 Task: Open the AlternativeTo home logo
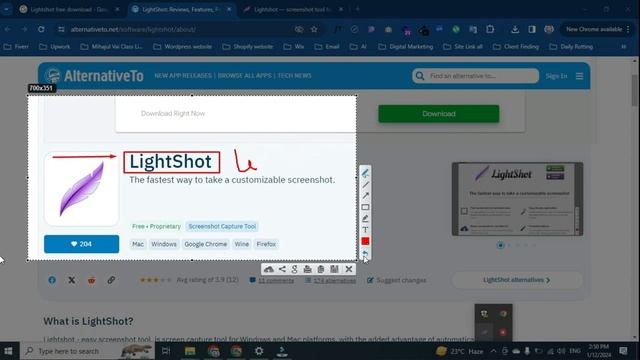(94, 76)
